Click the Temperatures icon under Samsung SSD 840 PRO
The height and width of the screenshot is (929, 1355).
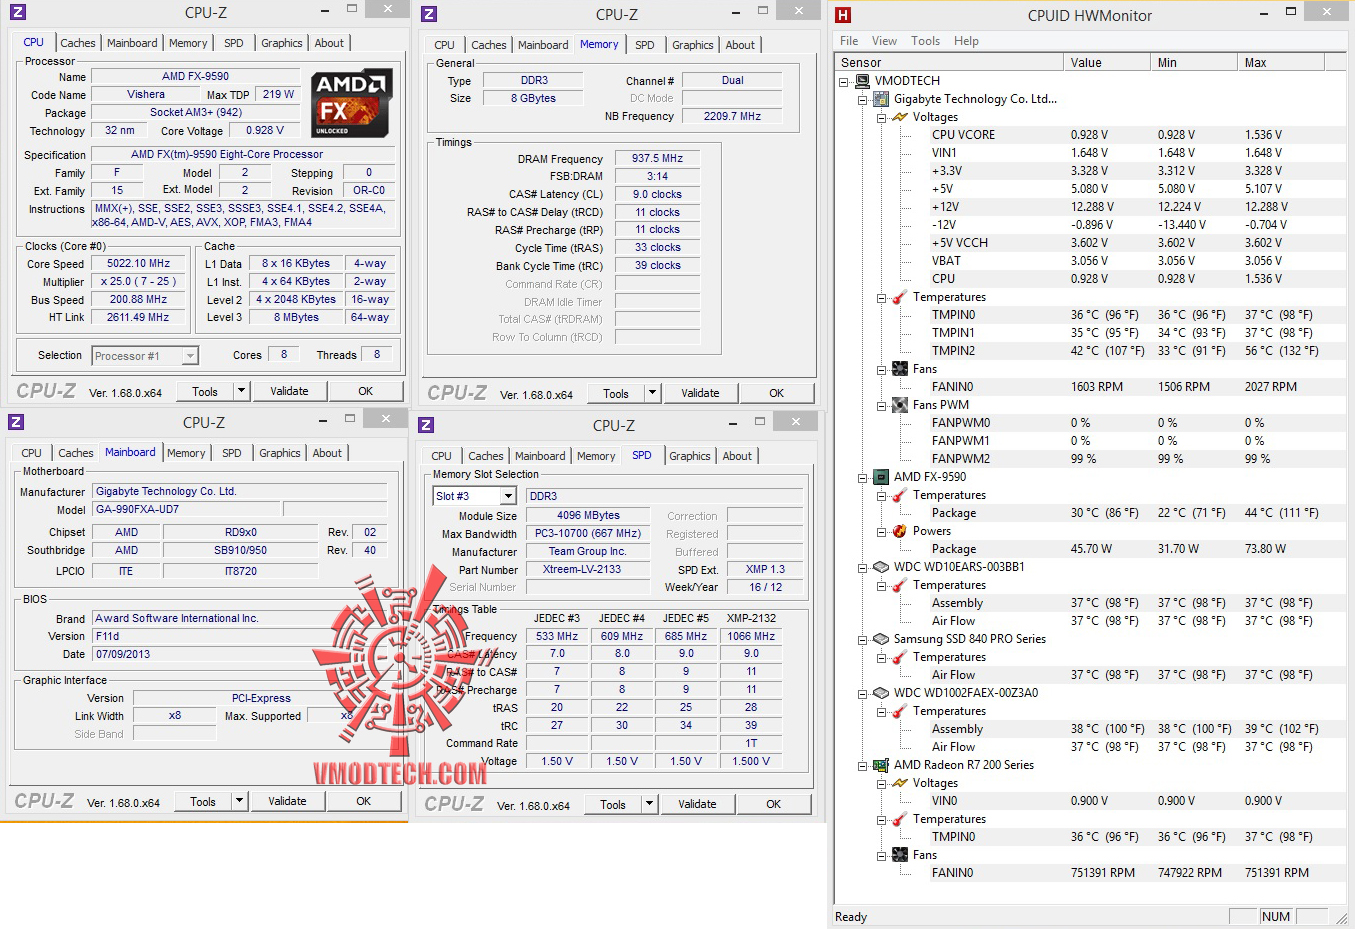(900, 657)
